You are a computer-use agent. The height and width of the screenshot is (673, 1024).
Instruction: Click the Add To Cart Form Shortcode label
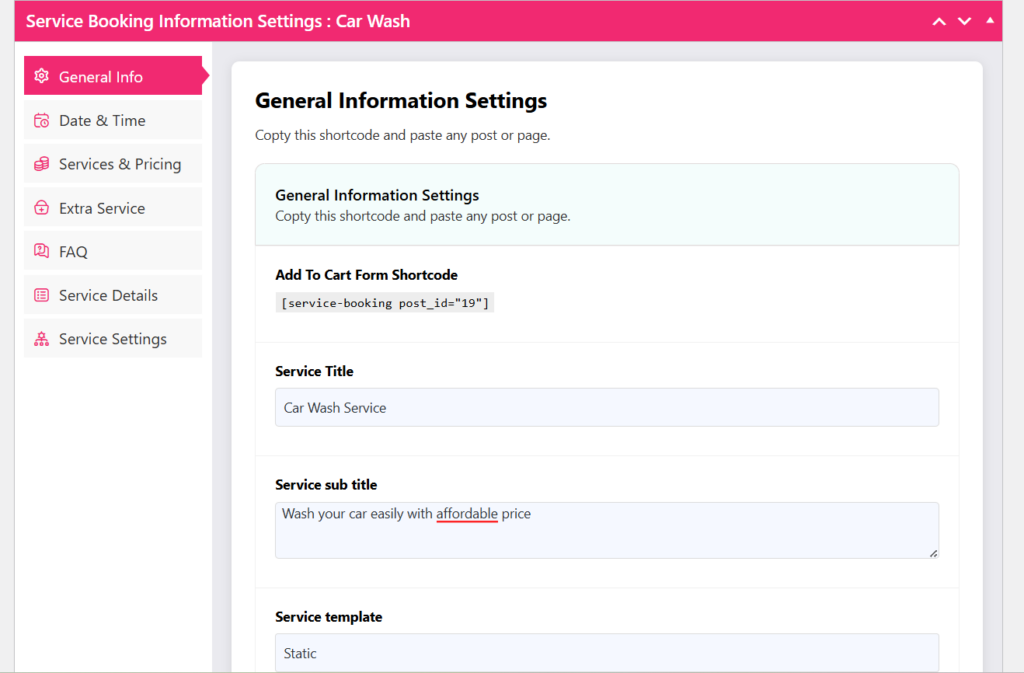point(366,275)
